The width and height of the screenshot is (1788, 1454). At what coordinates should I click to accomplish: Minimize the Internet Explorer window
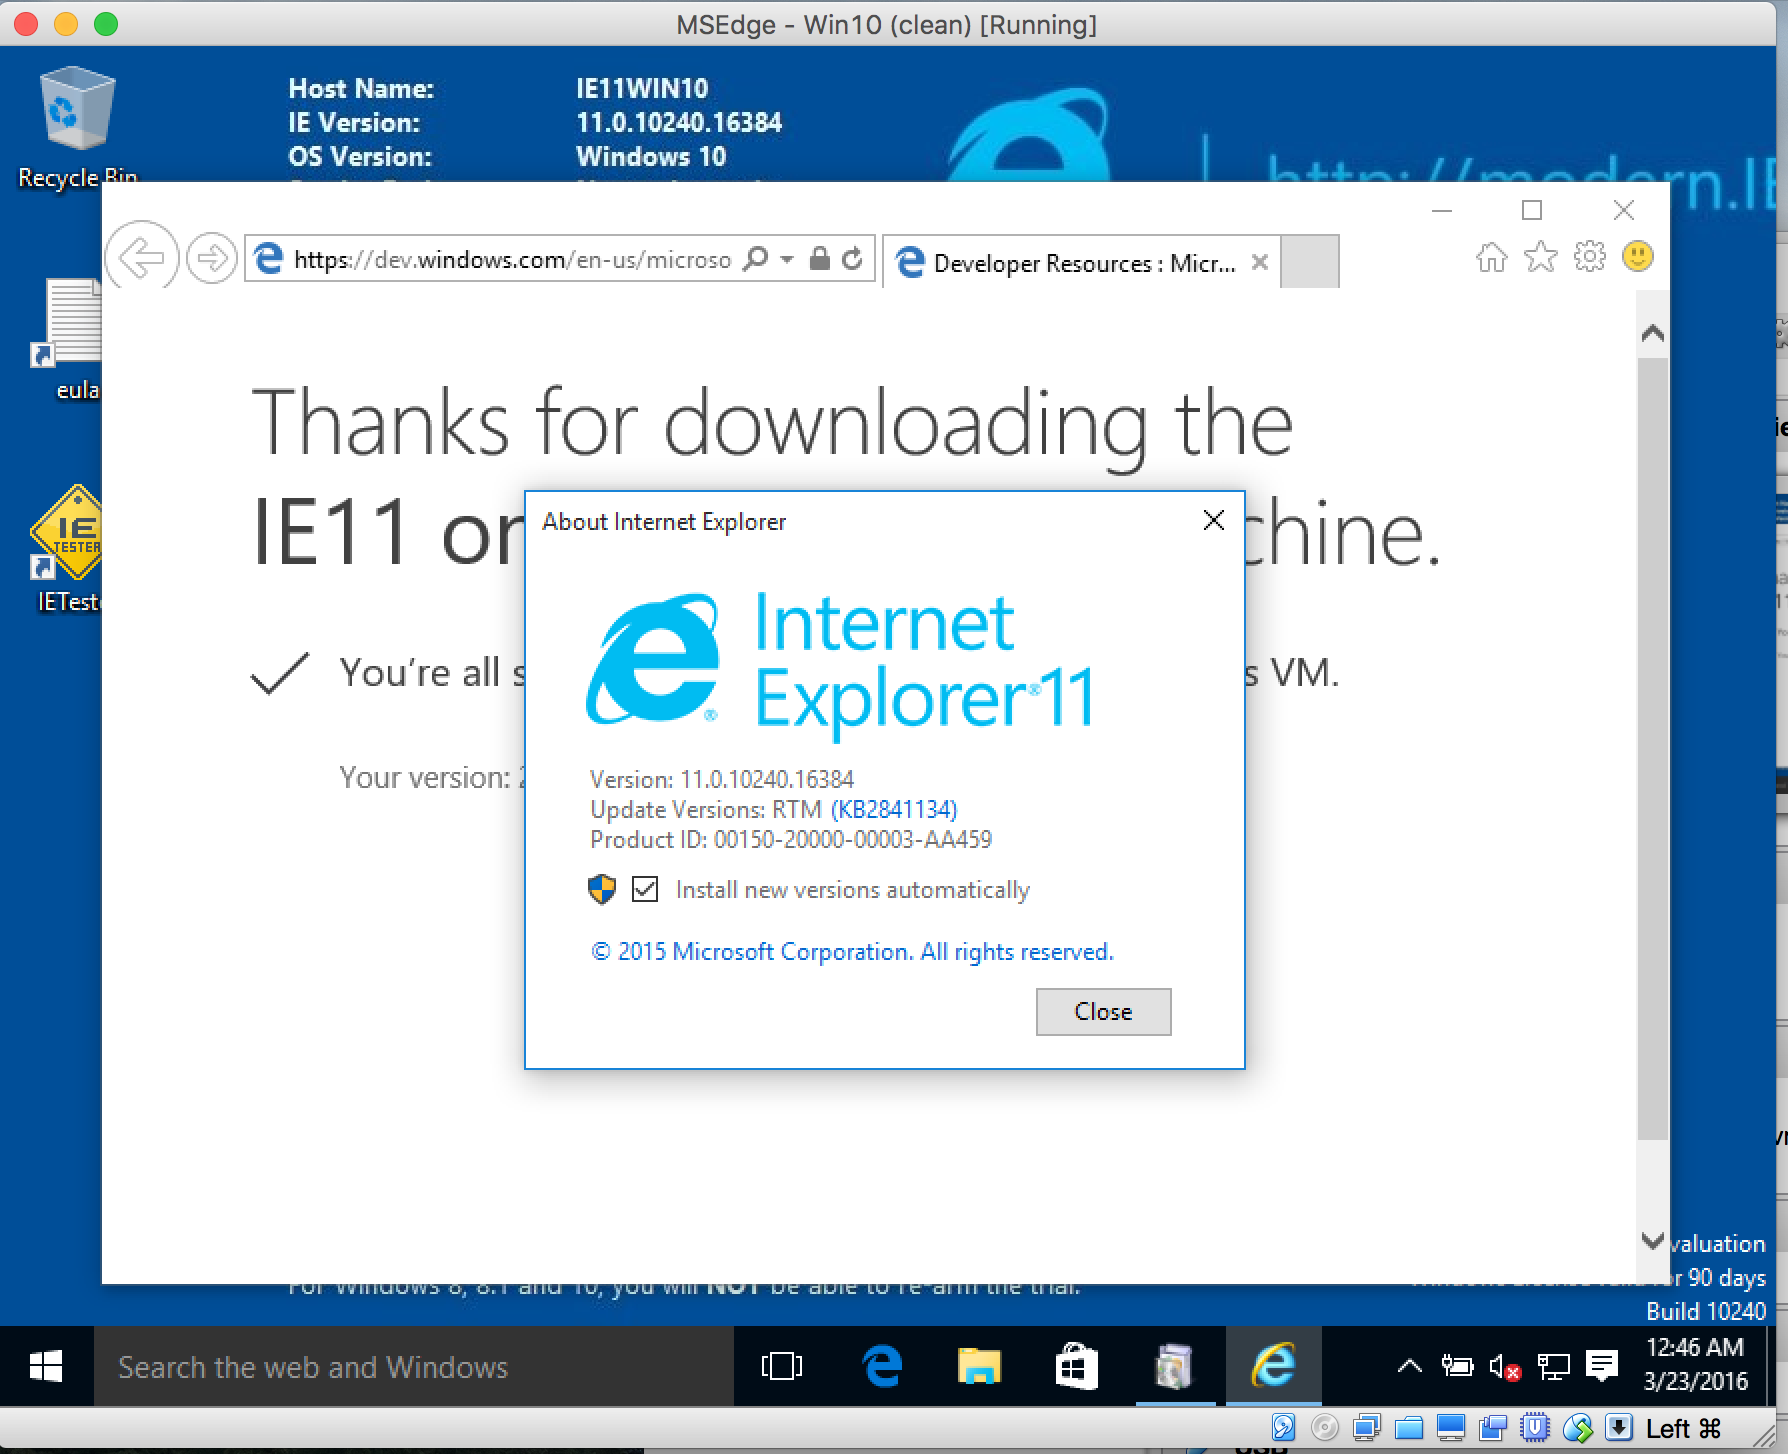coord(1442,210)
